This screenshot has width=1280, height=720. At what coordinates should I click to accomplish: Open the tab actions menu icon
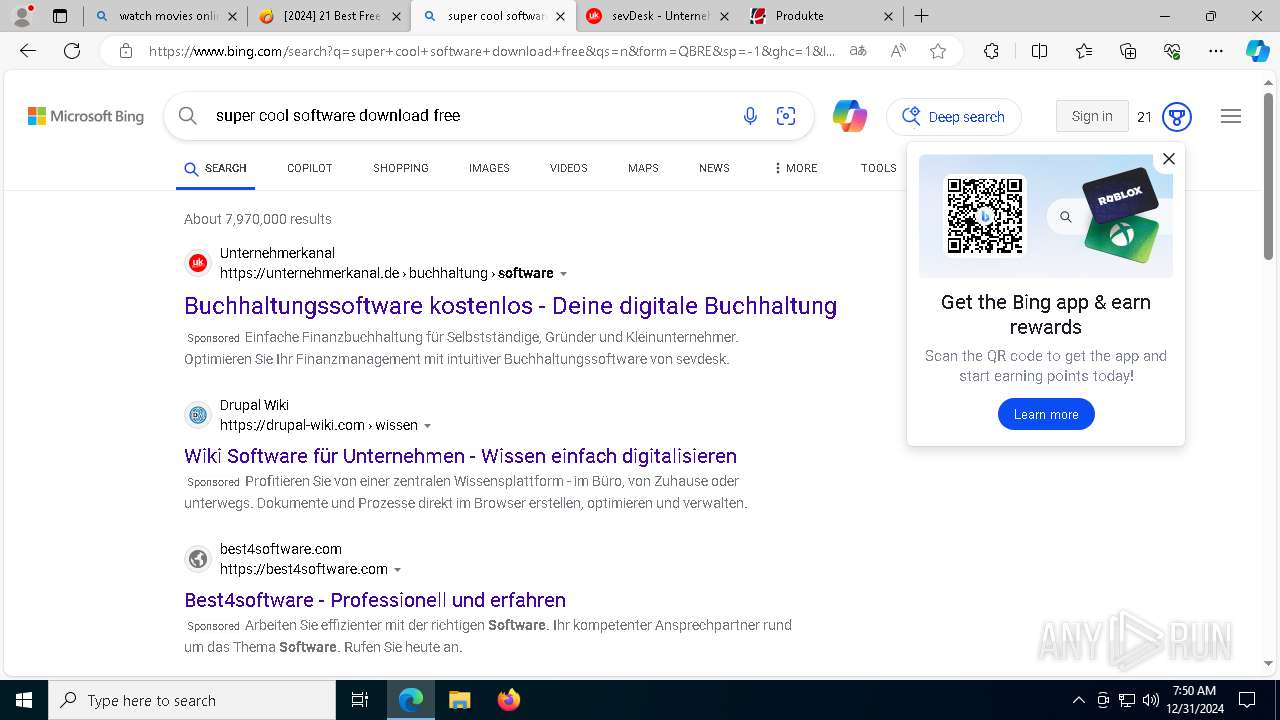[60, 16]
